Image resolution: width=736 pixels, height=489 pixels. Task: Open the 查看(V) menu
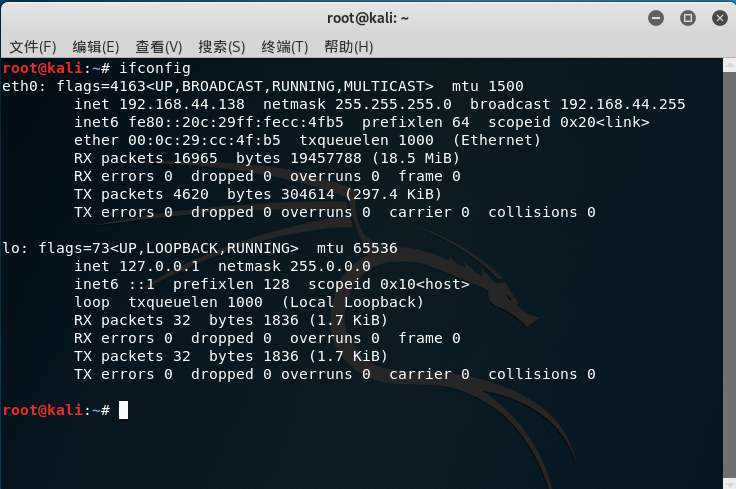[159, 46]
